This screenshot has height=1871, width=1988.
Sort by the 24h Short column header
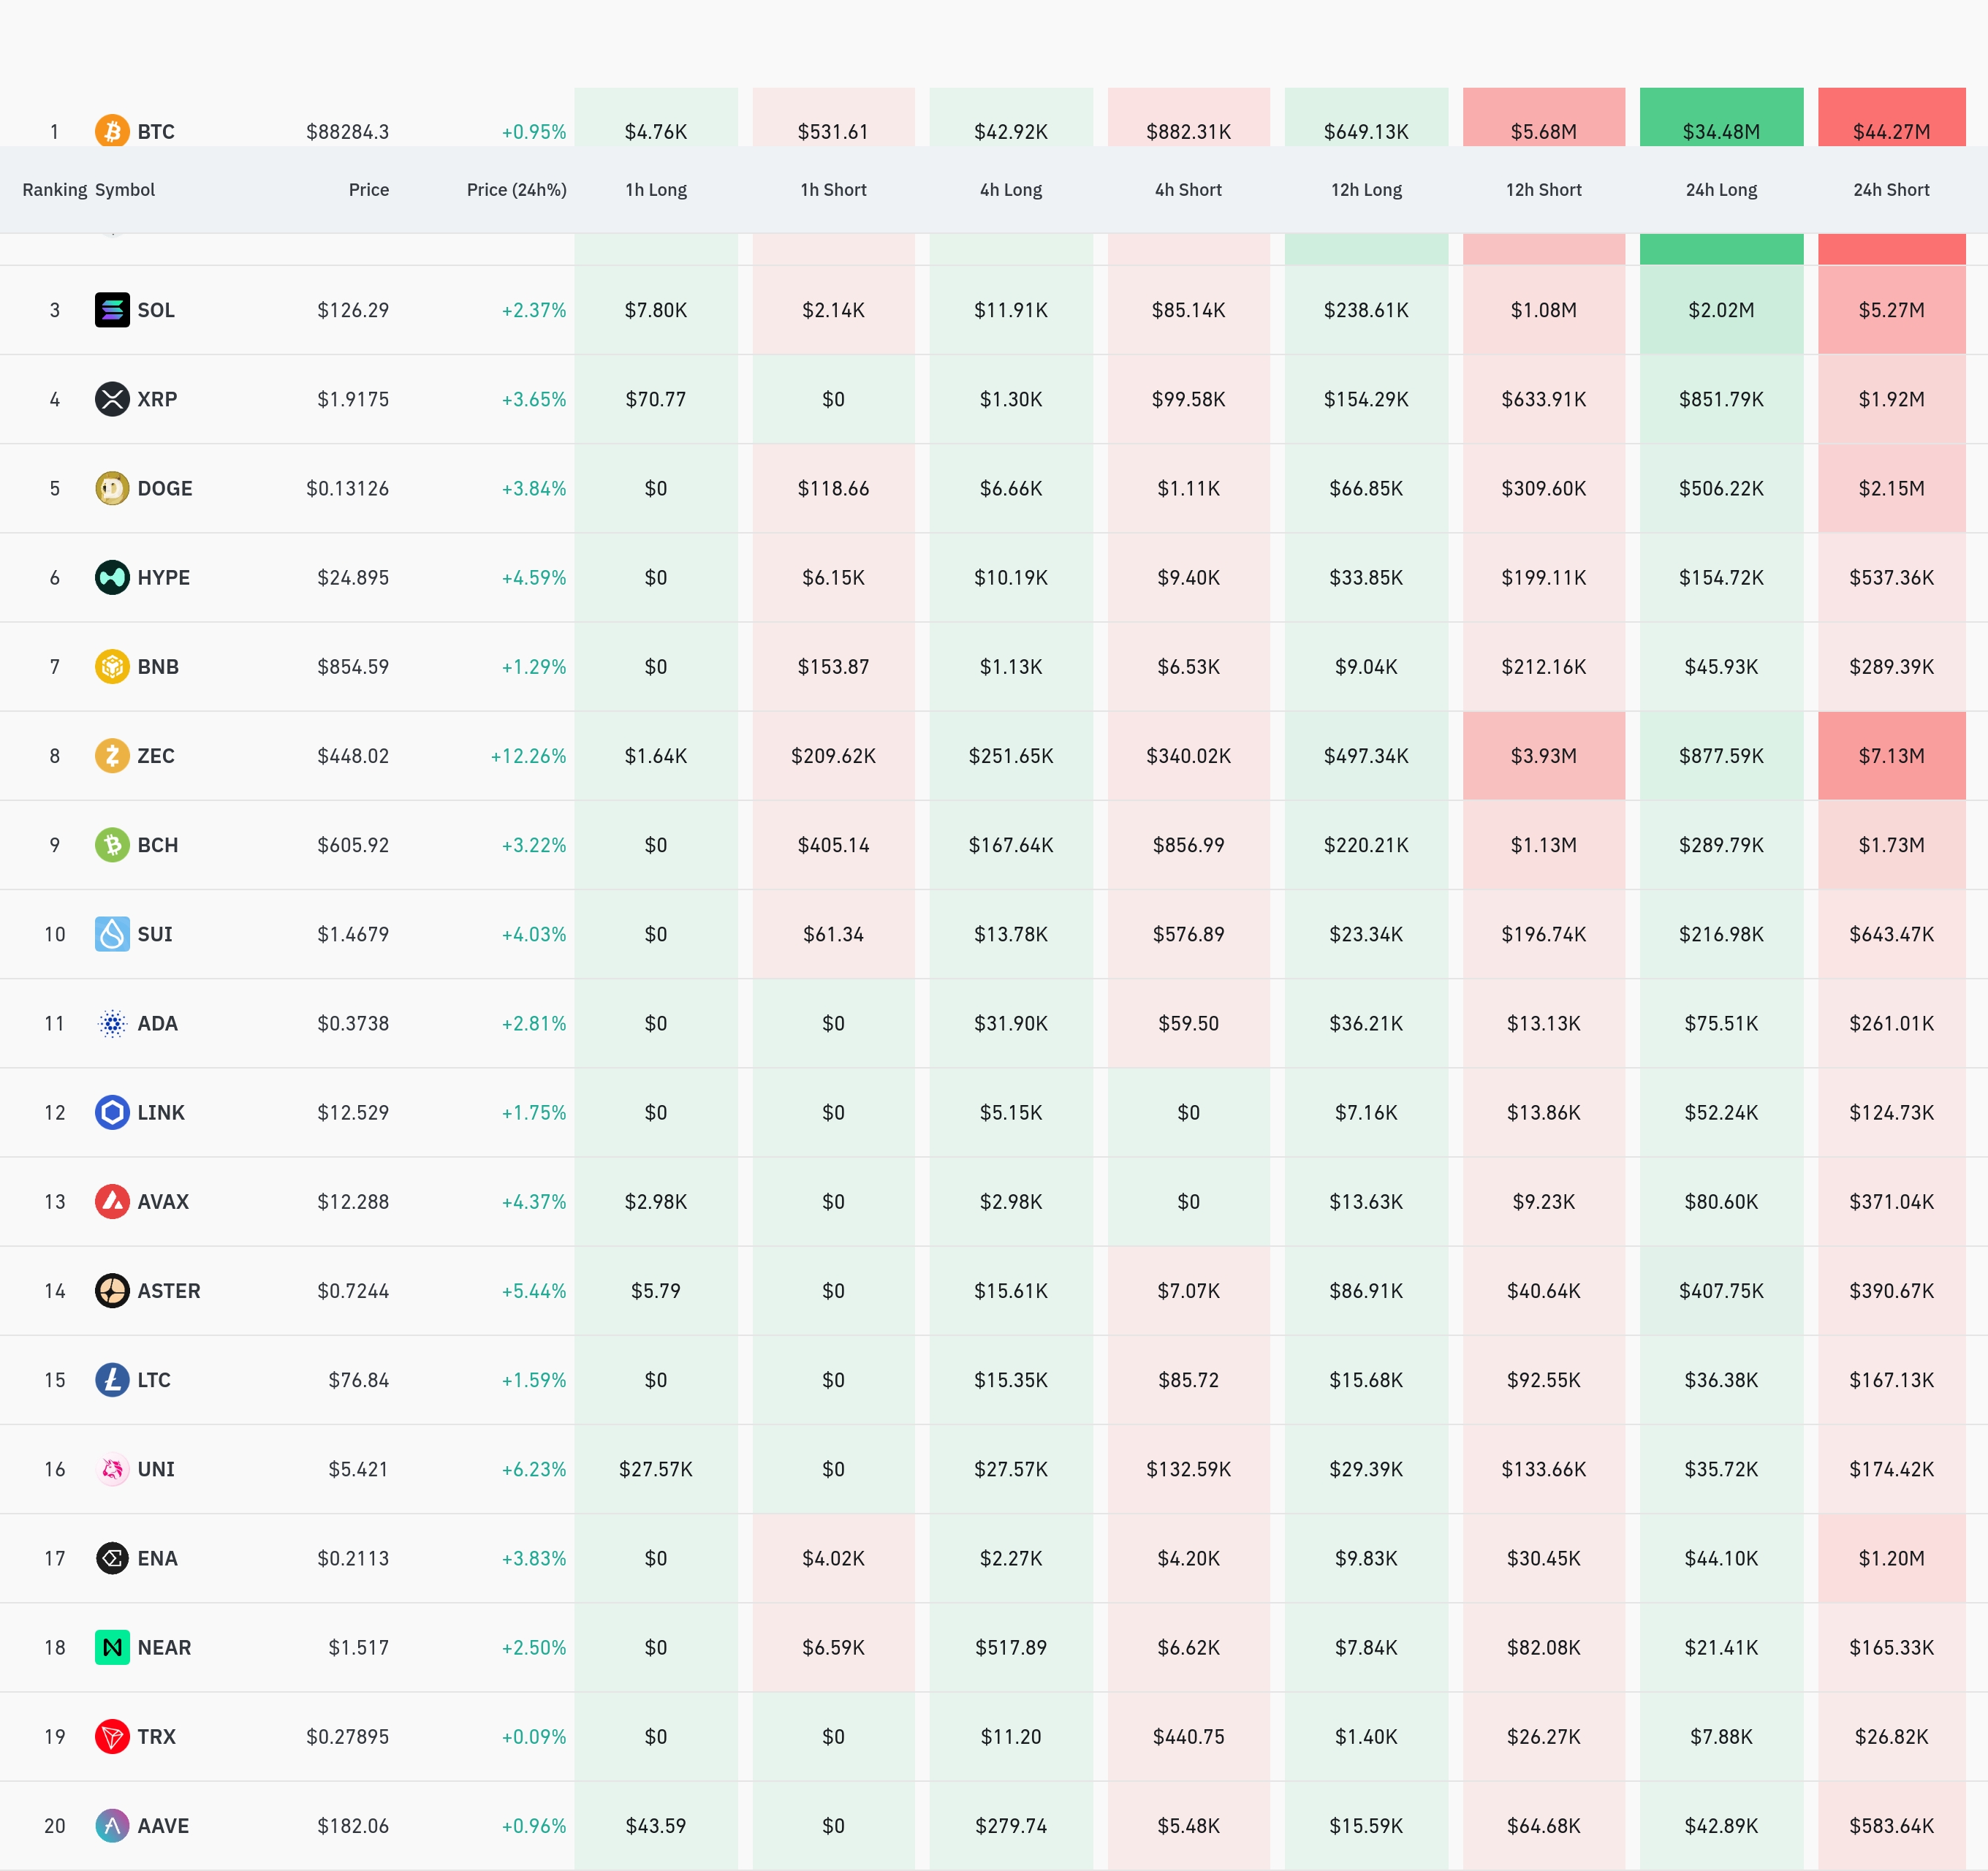tap(1890, 190)
